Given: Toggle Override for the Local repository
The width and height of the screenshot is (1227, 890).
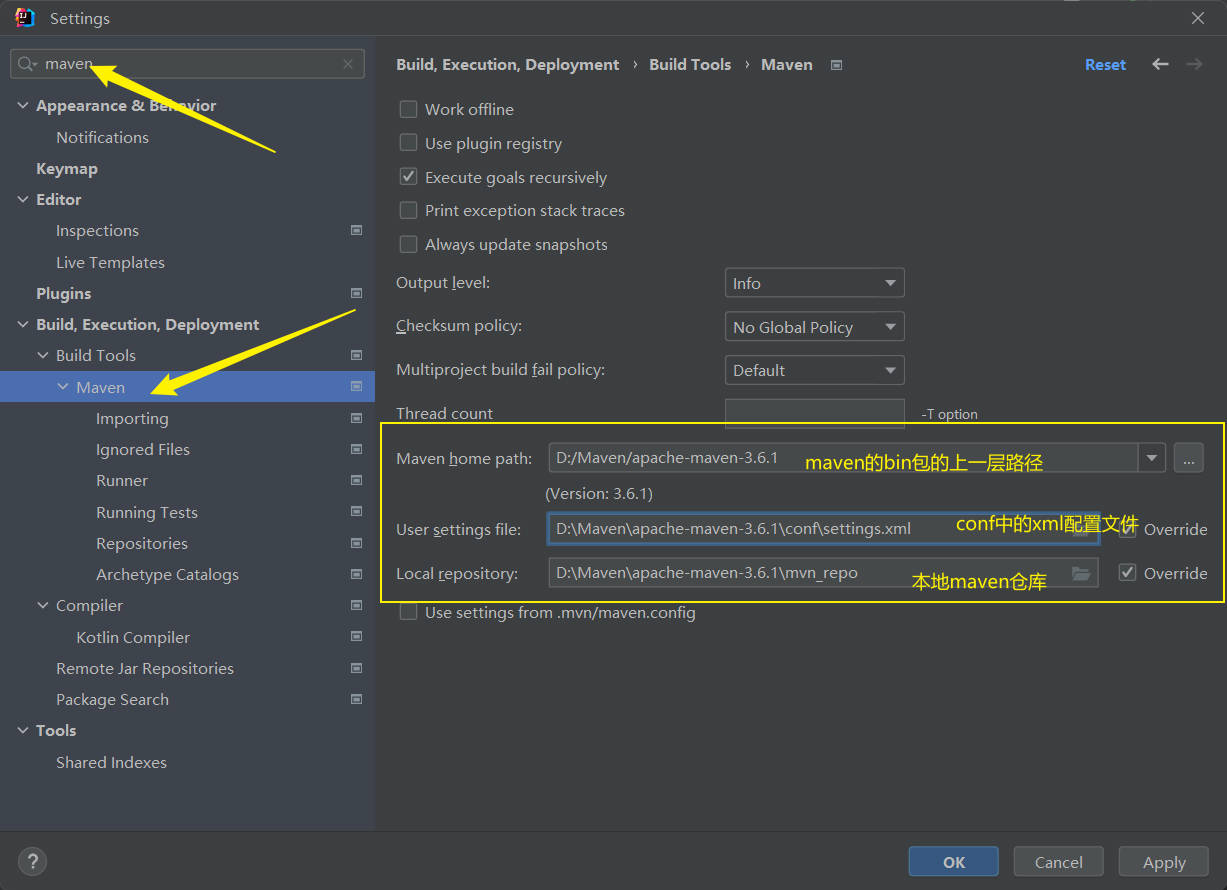Looking at the screenshot, I should pos(1127,573).
